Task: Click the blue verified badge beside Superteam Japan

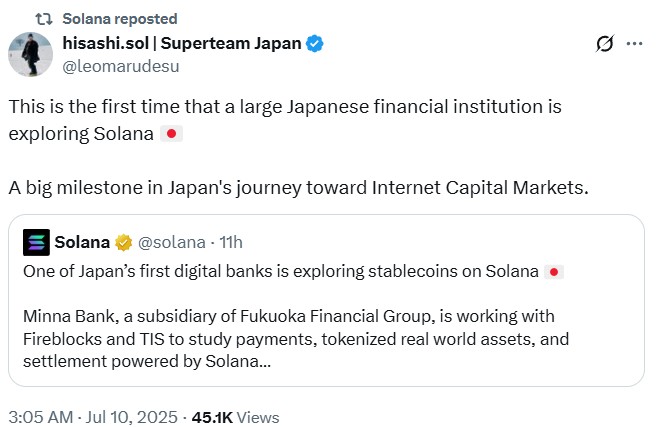Action: click(x=315, y=44)
